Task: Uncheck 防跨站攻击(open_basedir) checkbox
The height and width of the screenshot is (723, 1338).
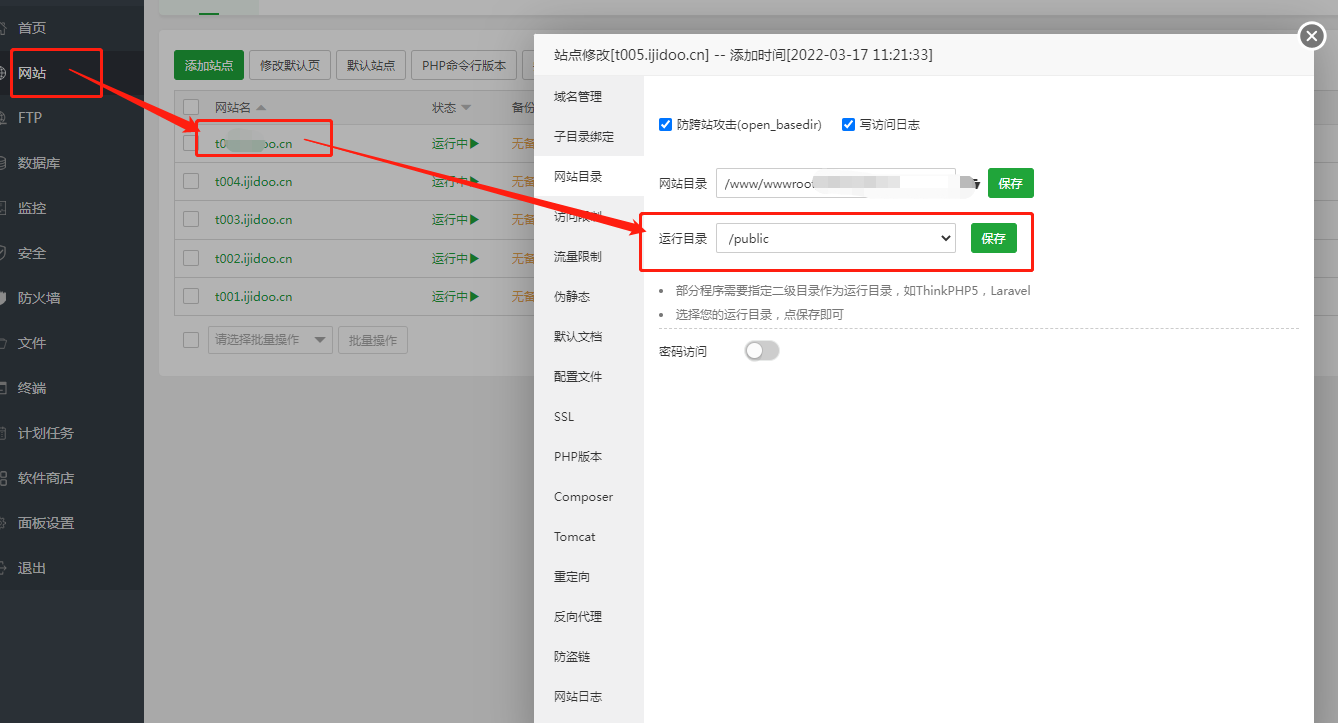Action: pyautogui.click(x=665, y=125)
